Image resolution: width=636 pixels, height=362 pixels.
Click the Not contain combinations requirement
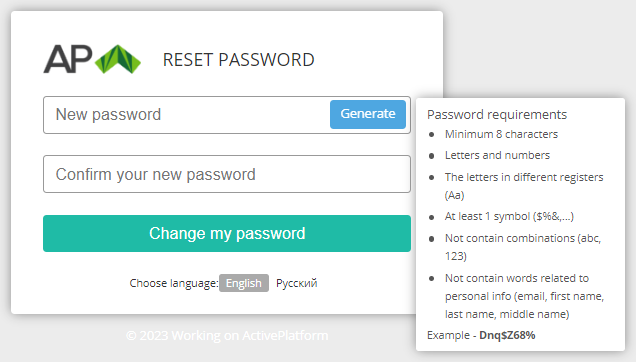[x=523, y=247]
